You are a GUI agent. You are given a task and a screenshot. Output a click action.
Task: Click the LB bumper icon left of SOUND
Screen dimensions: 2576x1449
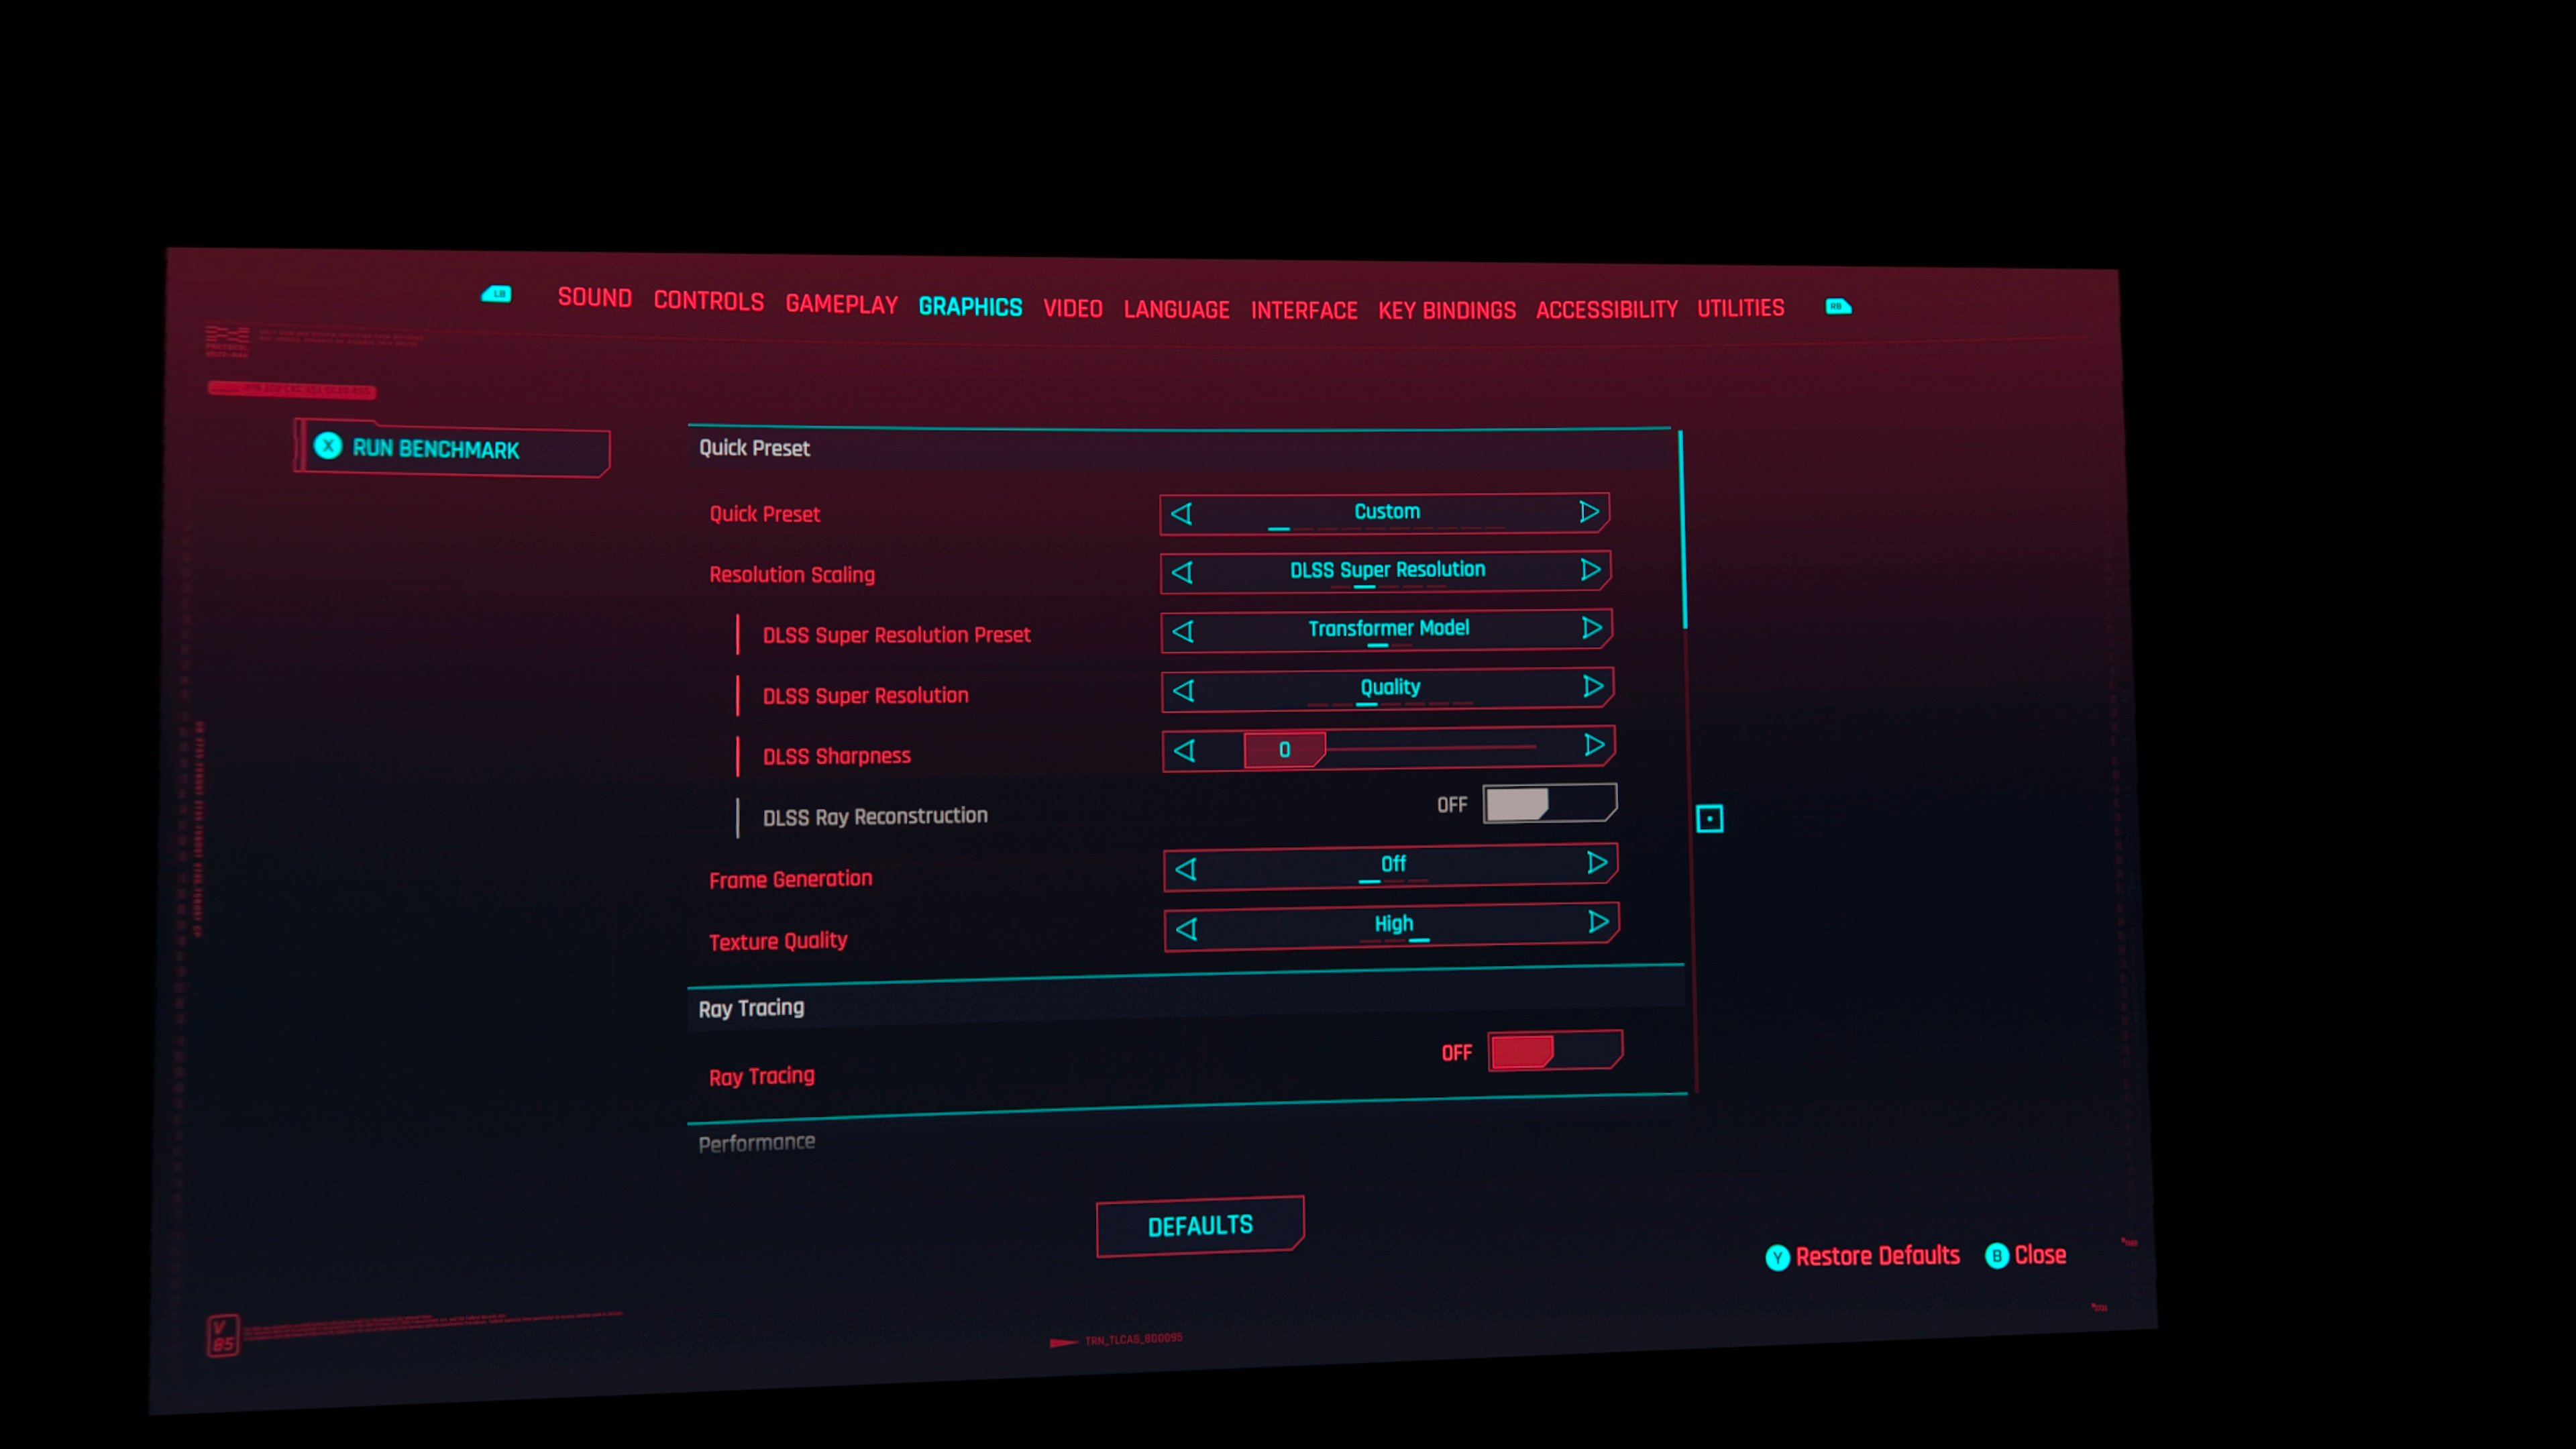(497, 294)
